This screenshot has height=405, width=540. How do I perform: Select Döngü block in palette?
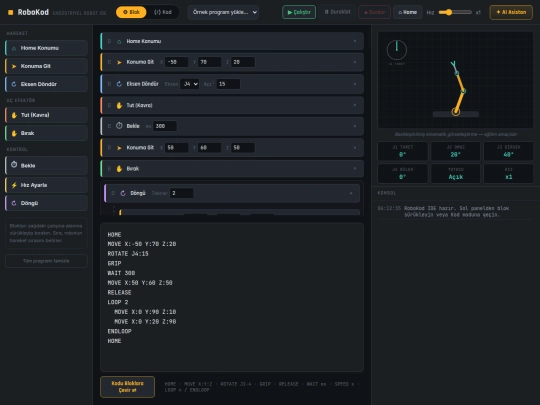[46, 203]
